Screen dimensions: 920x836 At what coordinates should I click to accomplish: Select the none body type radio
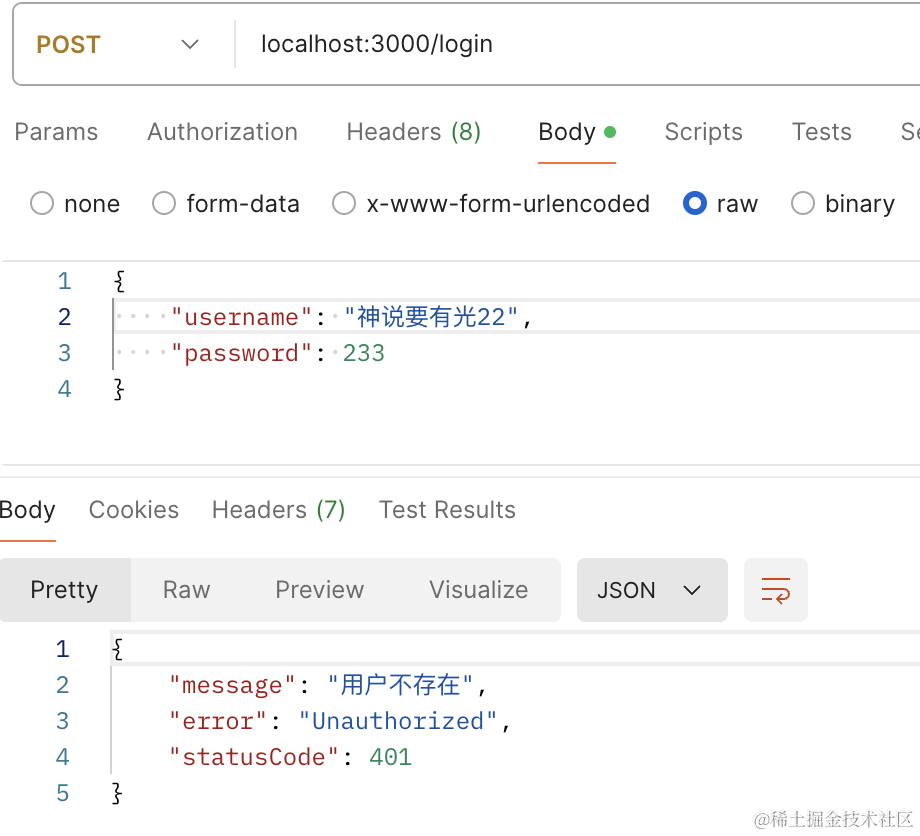click(42, 204)
